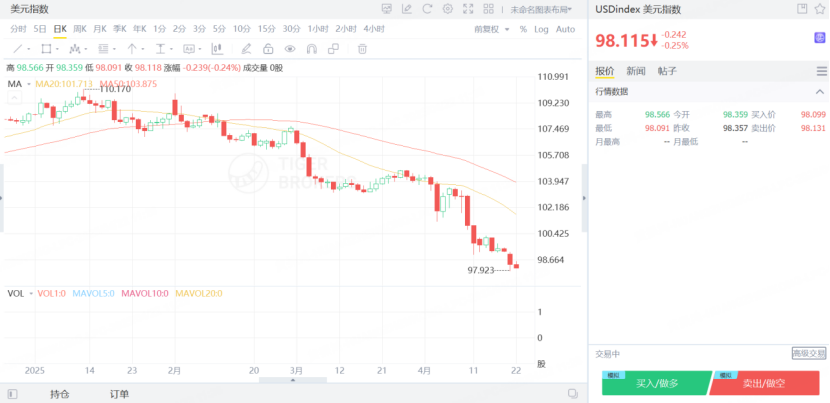This screenshot has width=830, height=403.
Task: Collapse the 行情数据 section
Action: pyautogui.click(x=820, y=92)
